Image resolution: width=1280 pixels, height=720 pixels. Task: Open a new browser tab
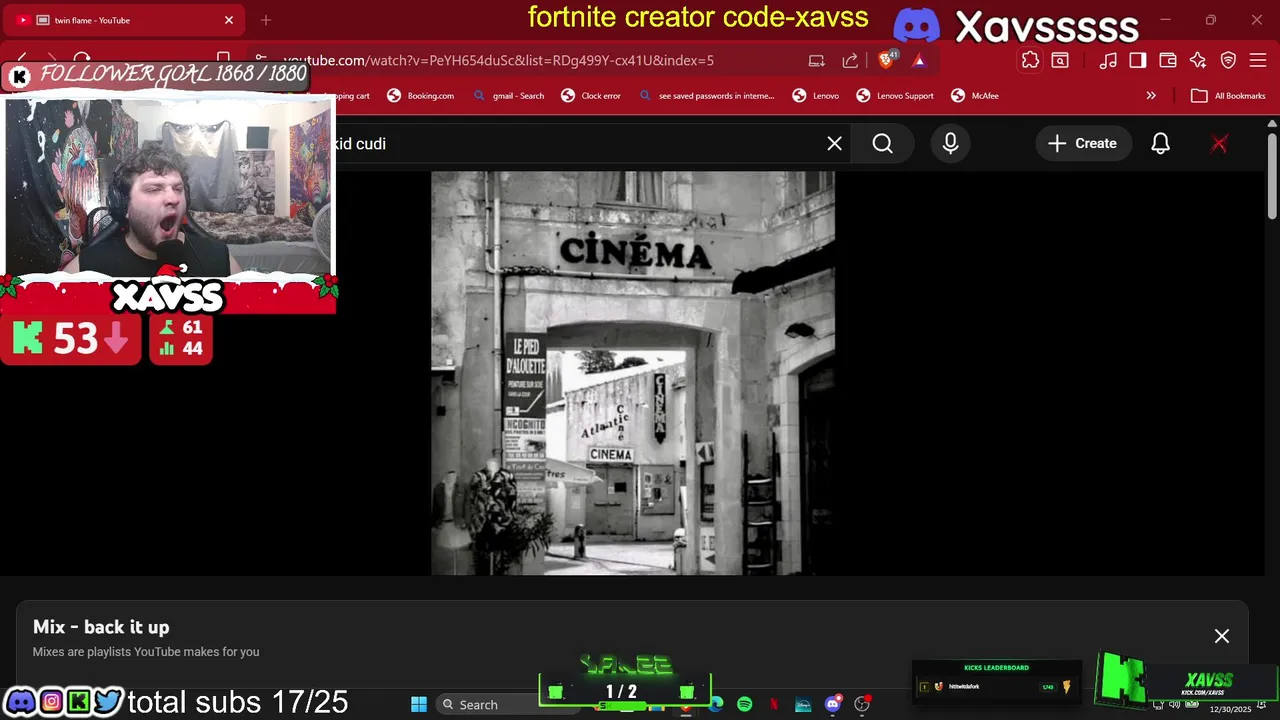coord(266,20)
